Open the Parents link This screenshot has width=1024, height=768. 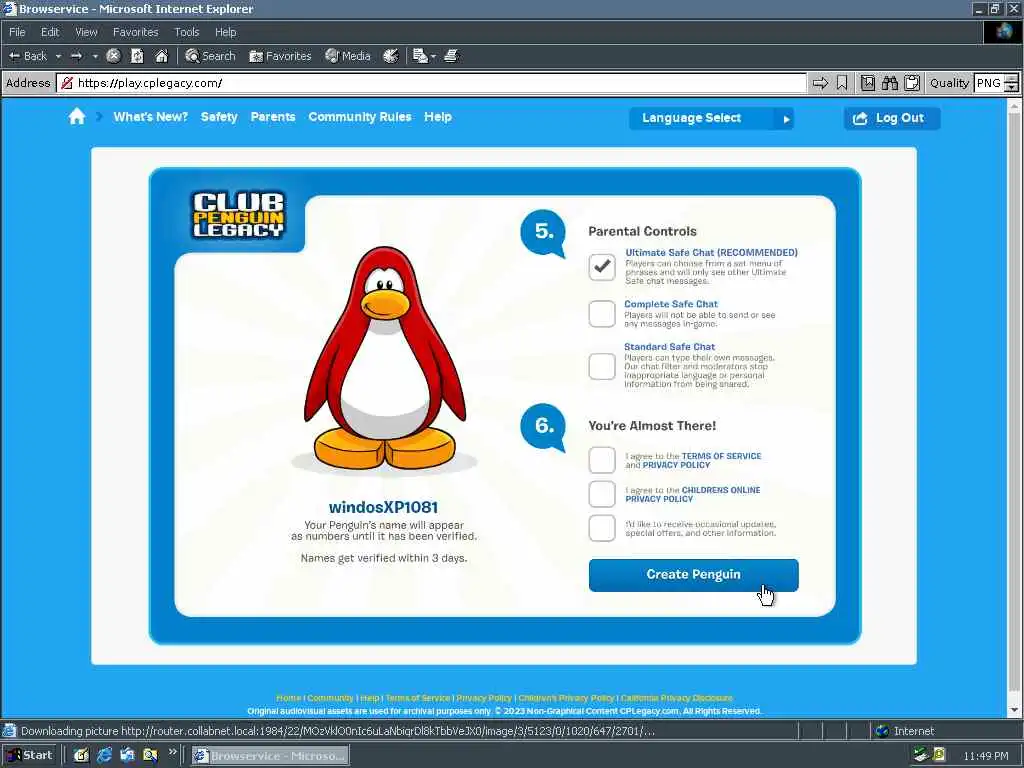(273, 117)
